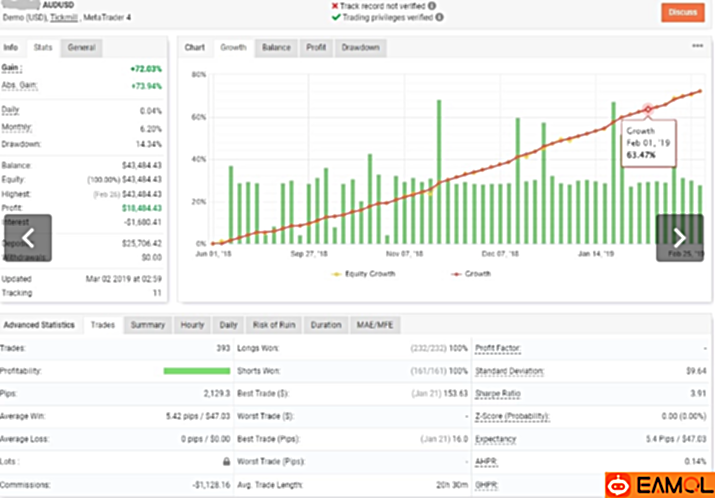Click the Daily label

click(x=10, y=110)
